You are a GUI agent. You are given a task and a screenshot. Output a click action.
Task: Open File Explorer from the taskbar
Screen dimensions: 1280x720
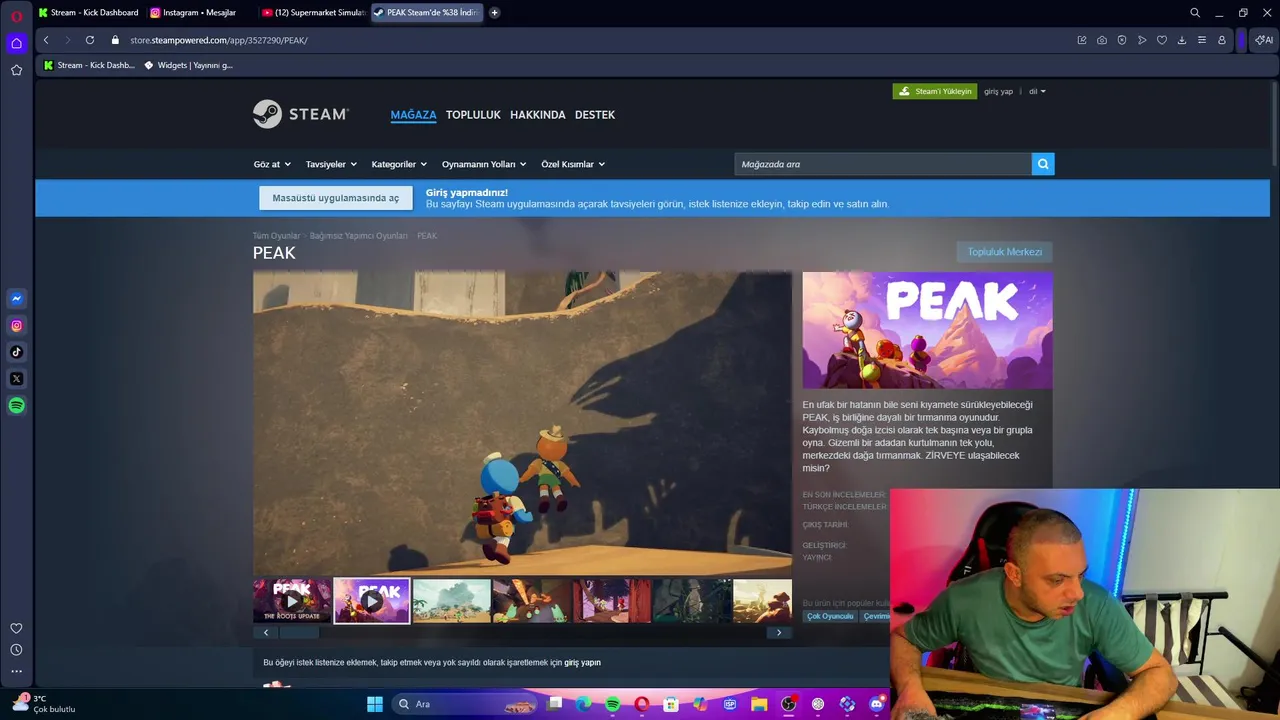759,704
